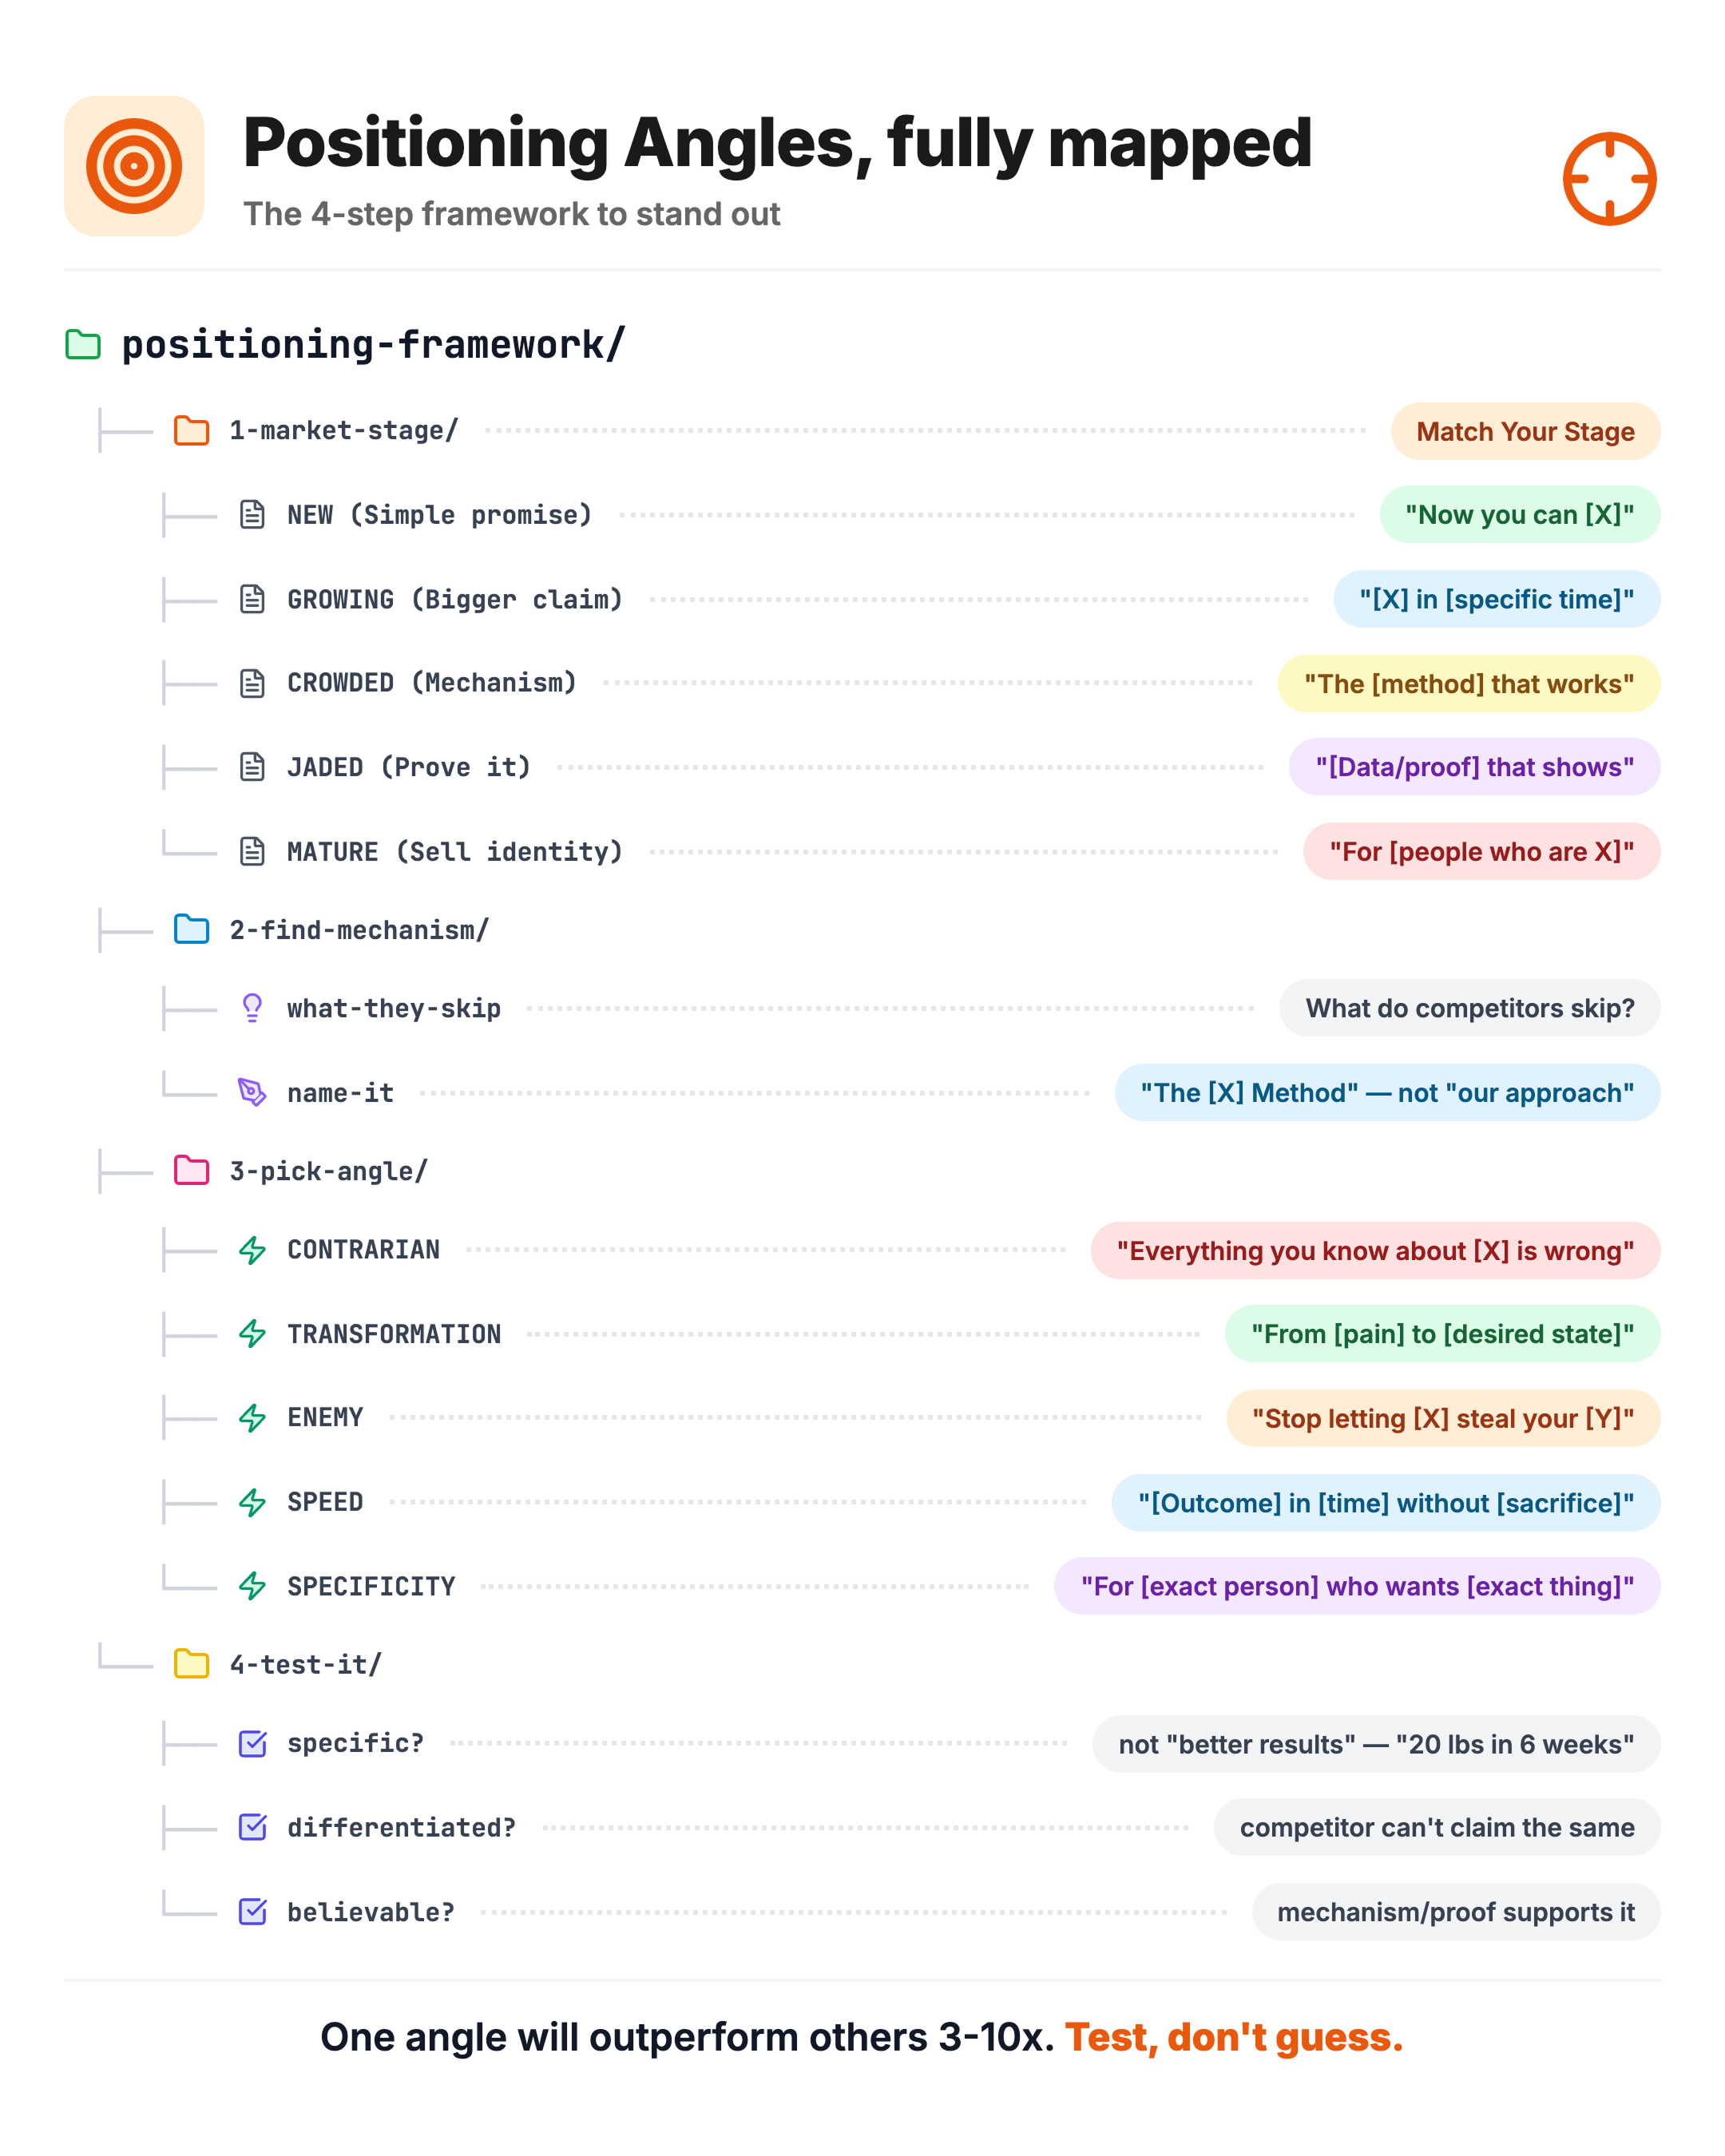The height and width of the screenshot is (2156, 1725).
Task: Select the TRANSFORMATION tree item
Action: point(394,1334)
